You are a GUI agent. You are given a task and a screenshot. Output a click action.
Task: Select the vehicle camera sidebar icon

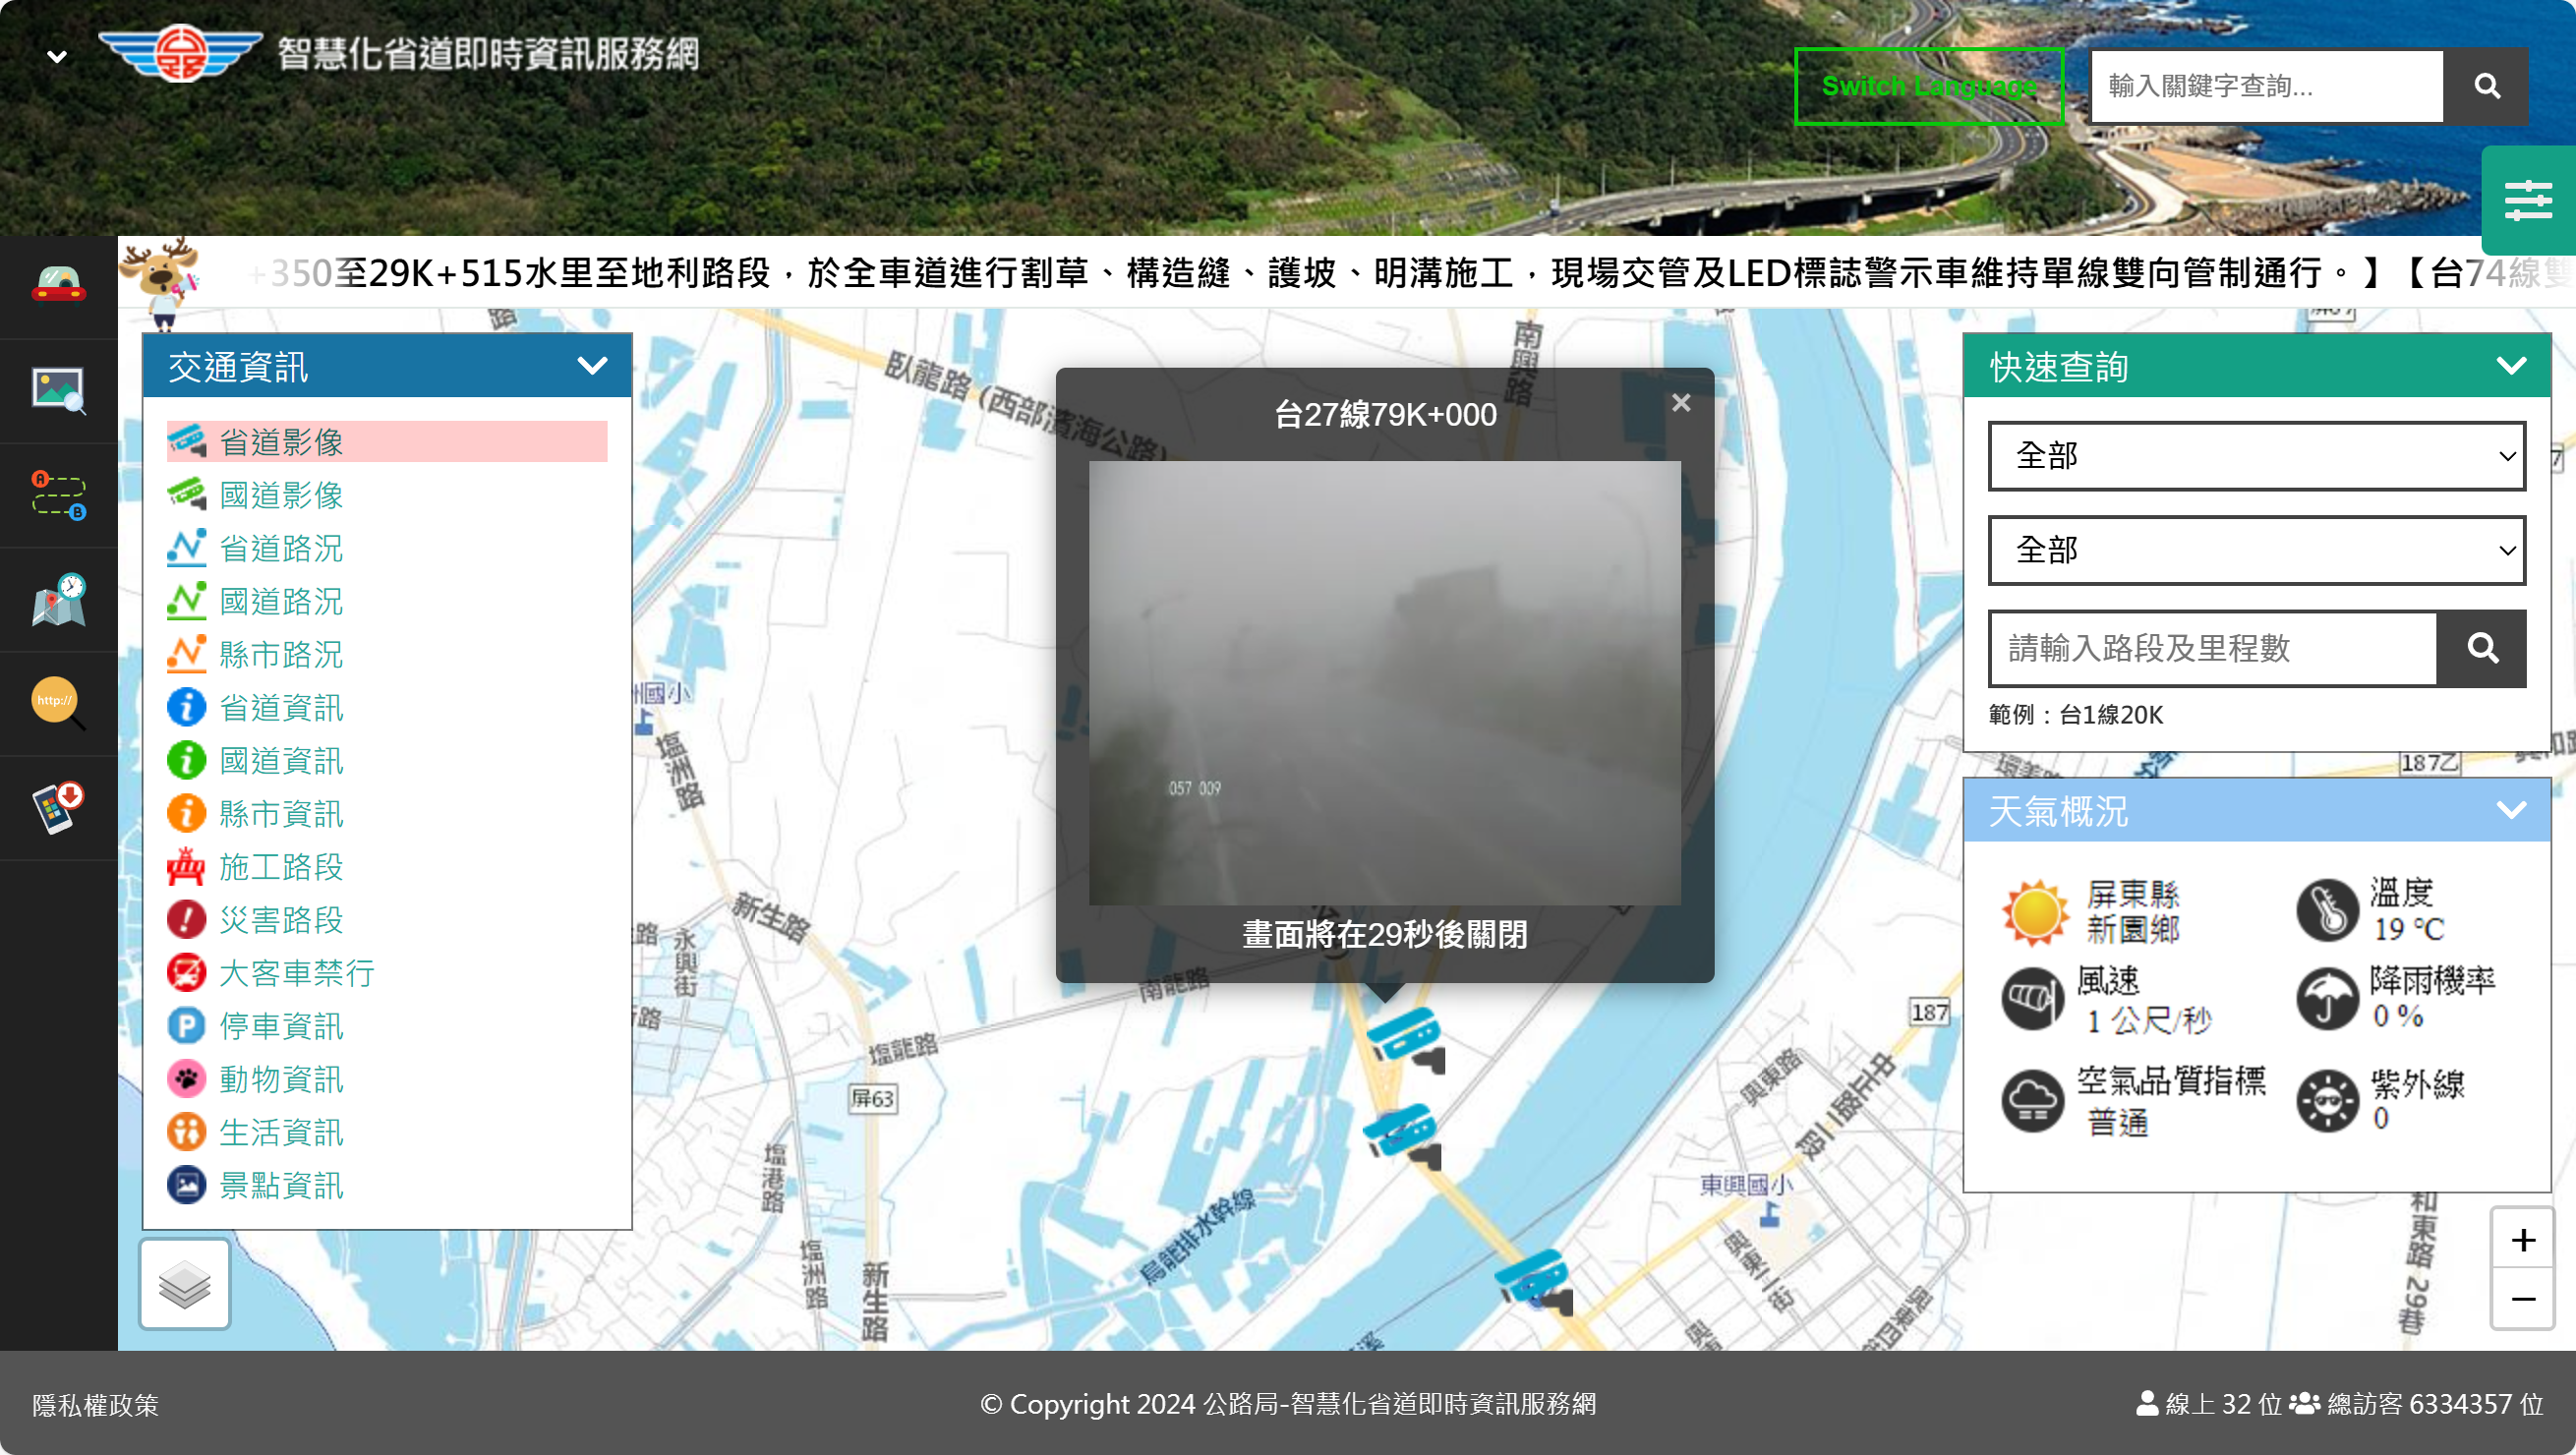coord(57,285)
